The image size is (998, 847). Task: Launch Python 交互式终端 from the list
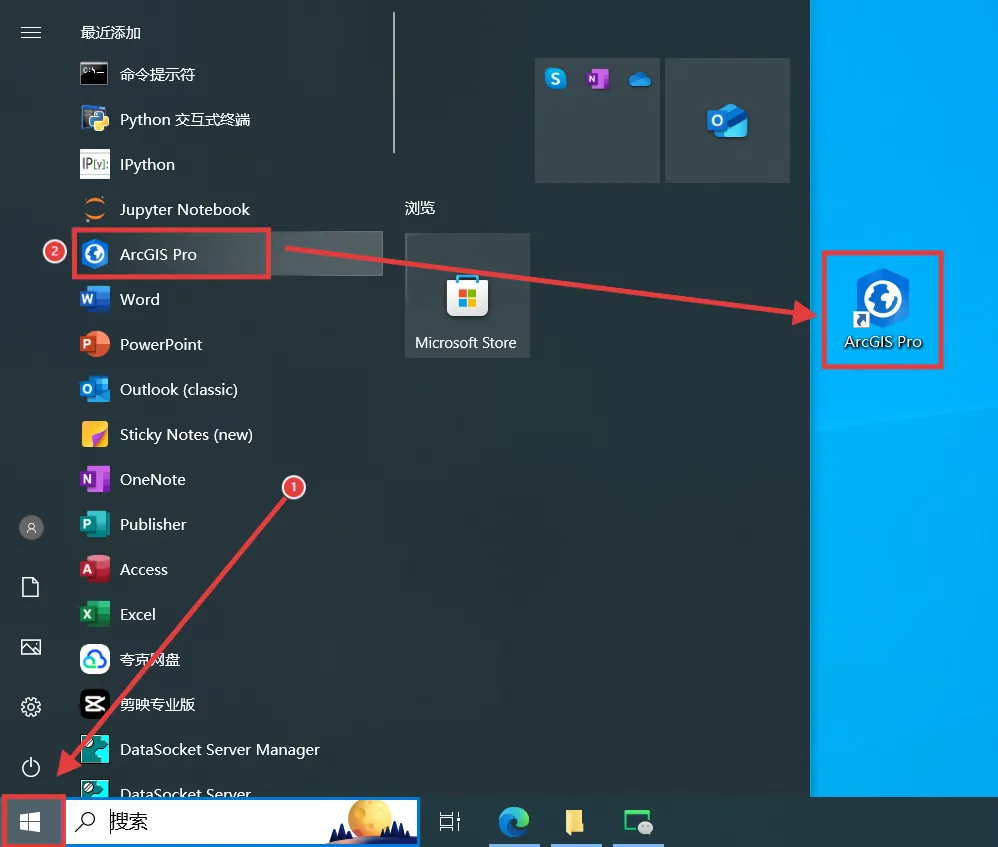pos(229,120)
